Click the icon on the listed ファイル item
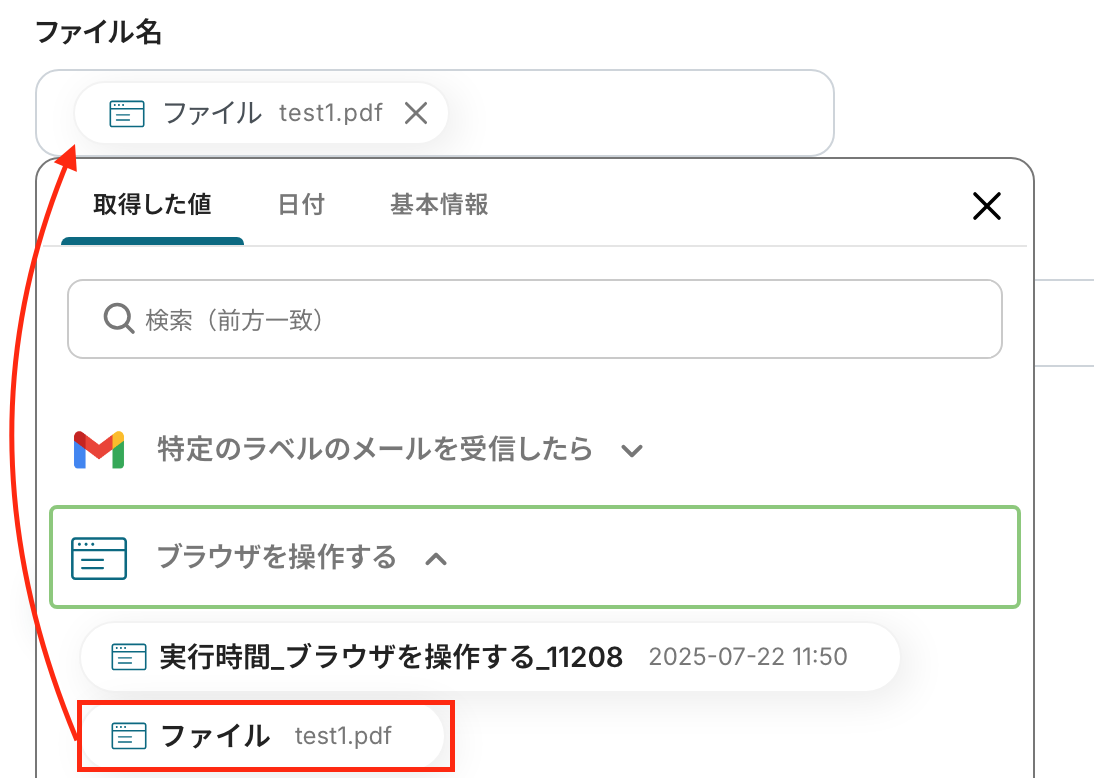Viewport: 1094px width, 778px height. tap(126, 737)
